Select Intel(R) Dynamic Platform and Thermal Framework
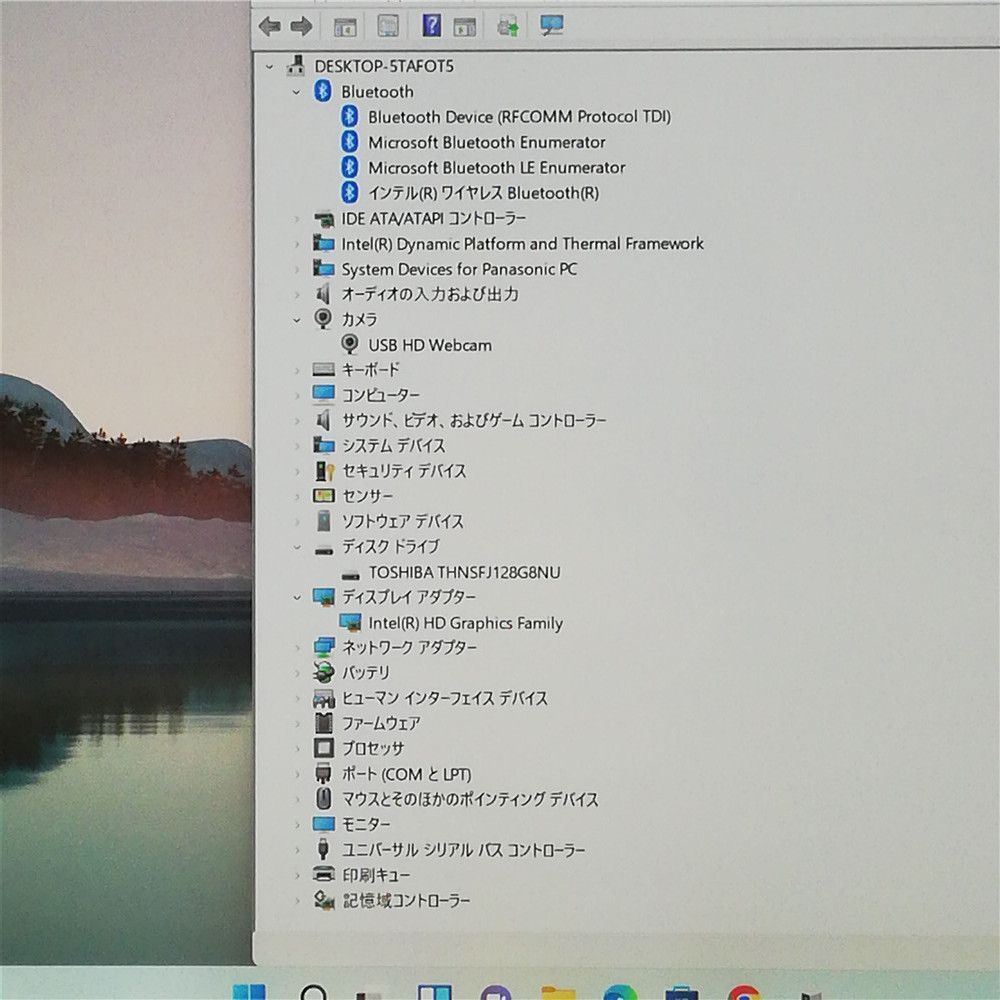 [522, 244]
